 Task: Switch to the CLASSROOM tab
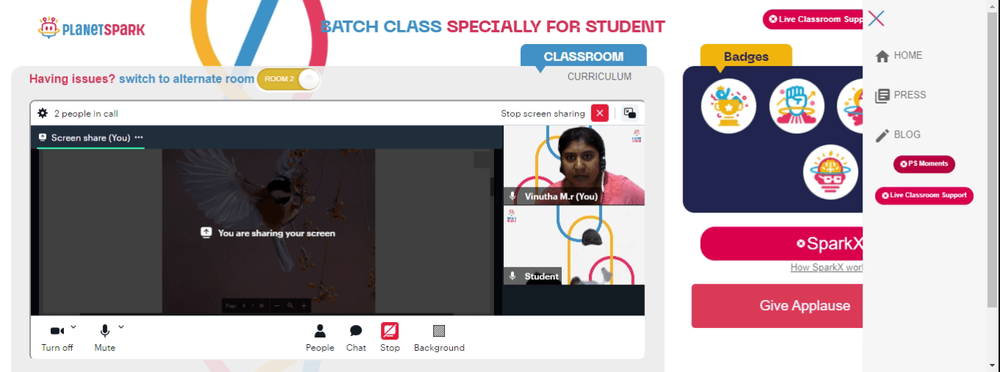pyautogui.click(x=584, y=56)
